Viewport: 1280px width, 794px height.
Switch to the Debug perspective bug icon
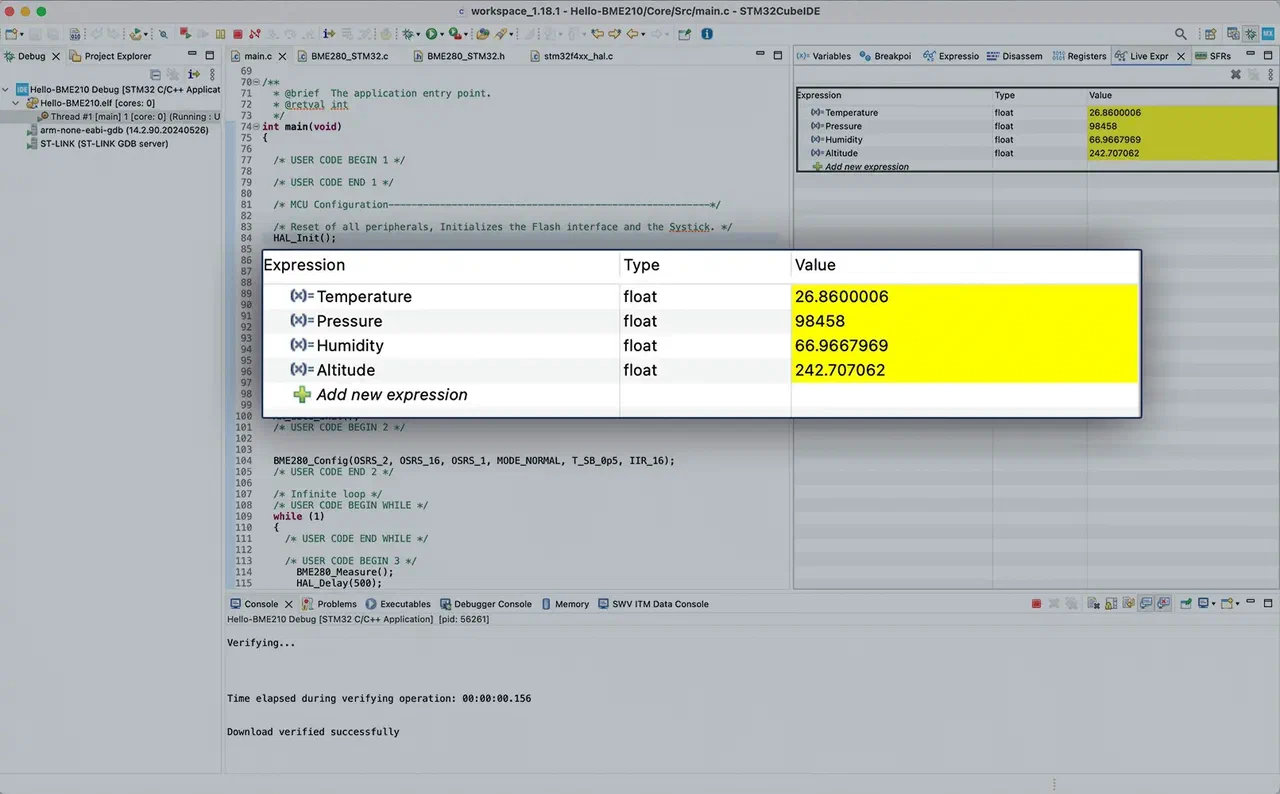(x=1250, y=34)
